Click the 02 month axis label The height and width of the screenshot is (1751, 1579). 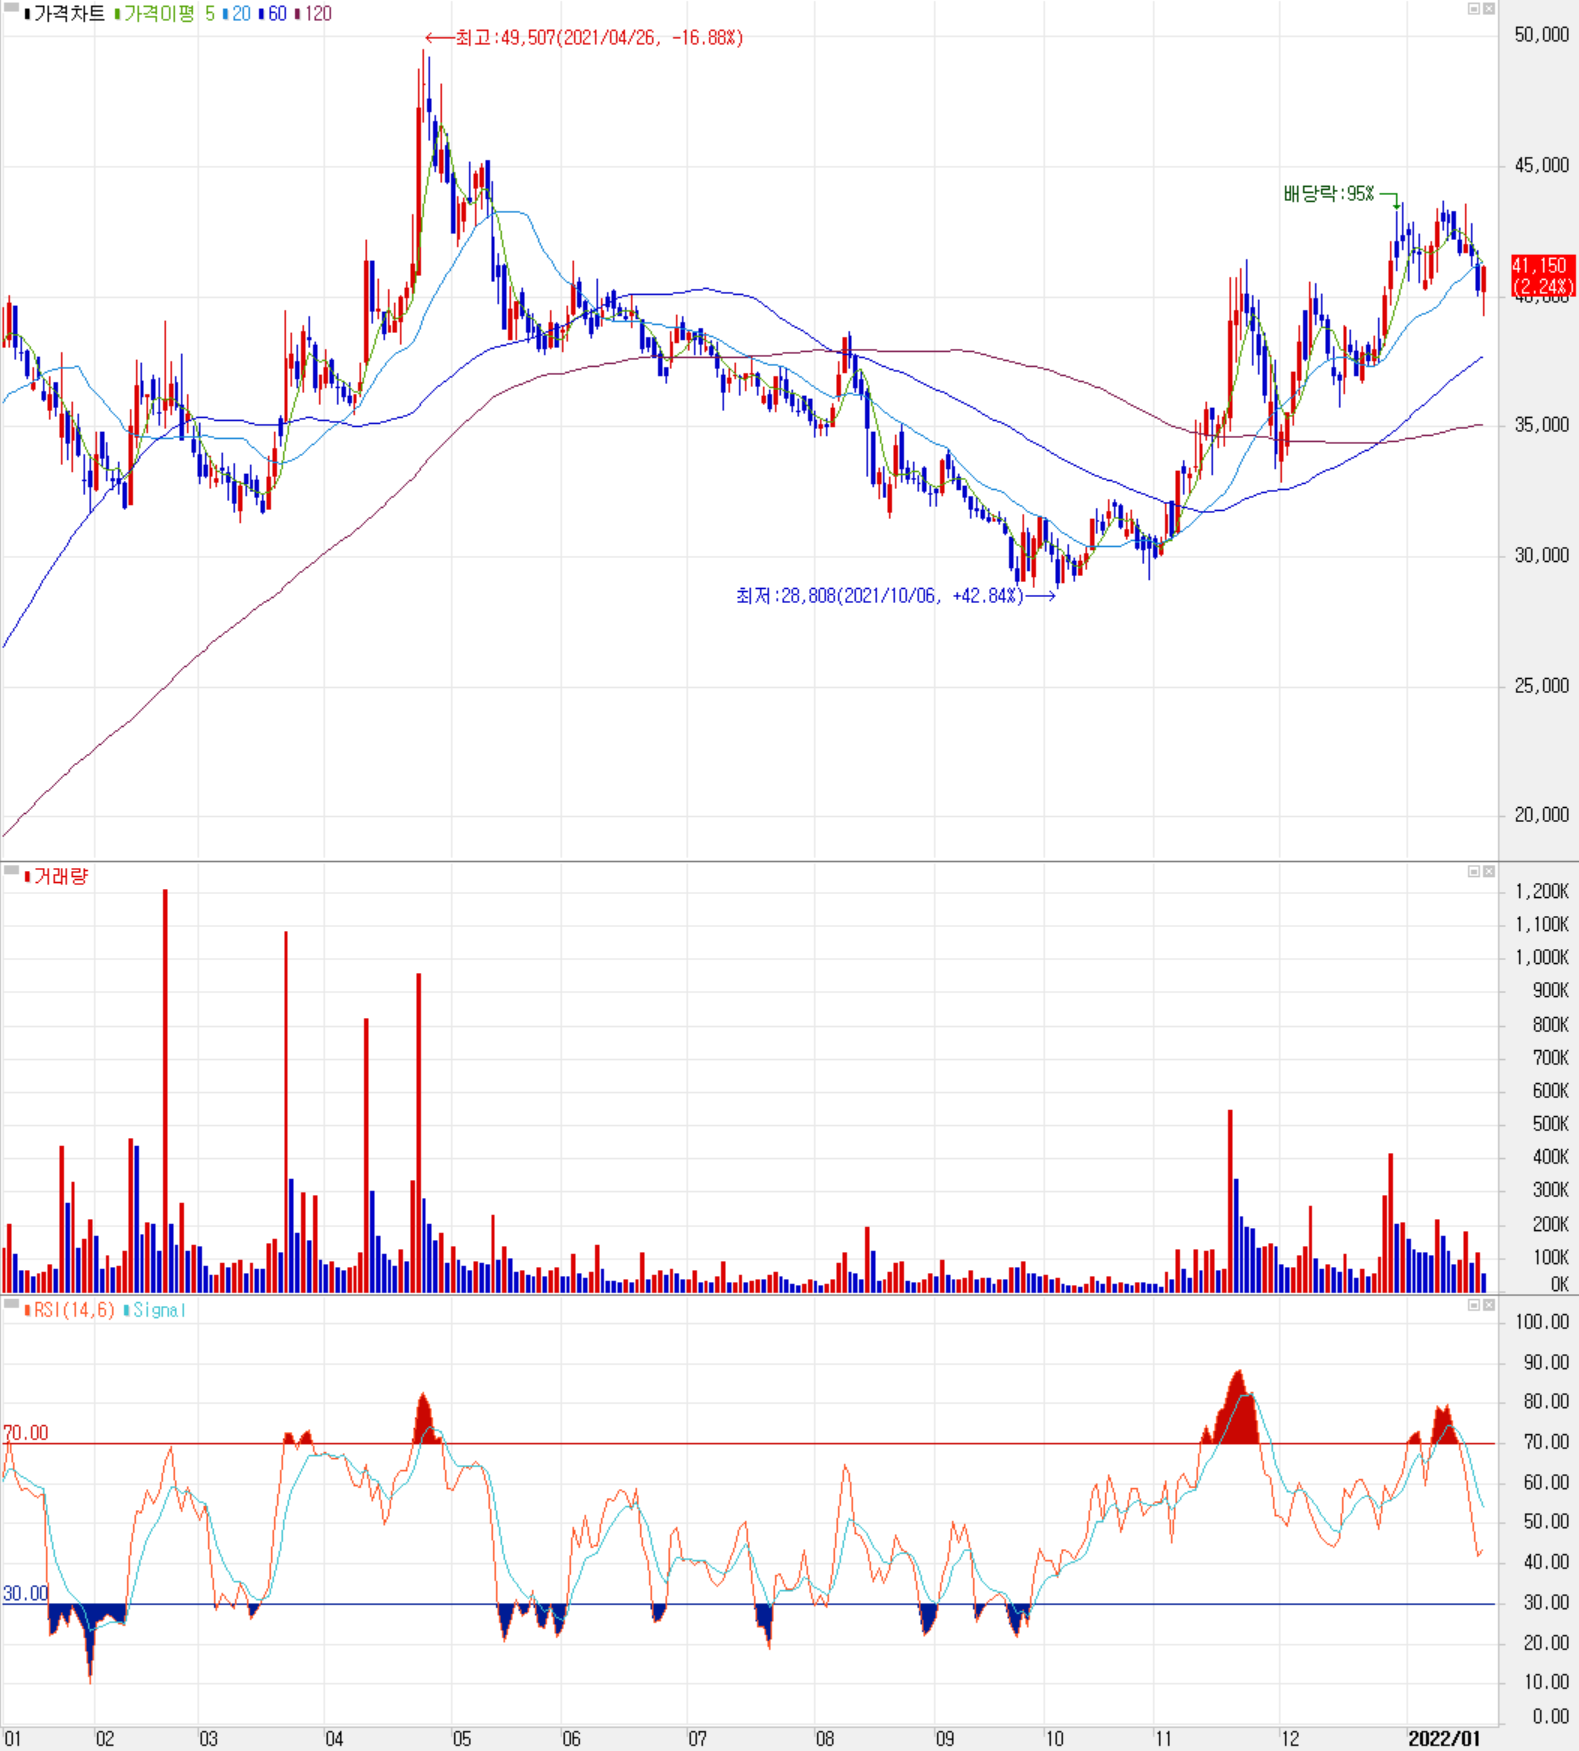click(x=105, y=1739)
